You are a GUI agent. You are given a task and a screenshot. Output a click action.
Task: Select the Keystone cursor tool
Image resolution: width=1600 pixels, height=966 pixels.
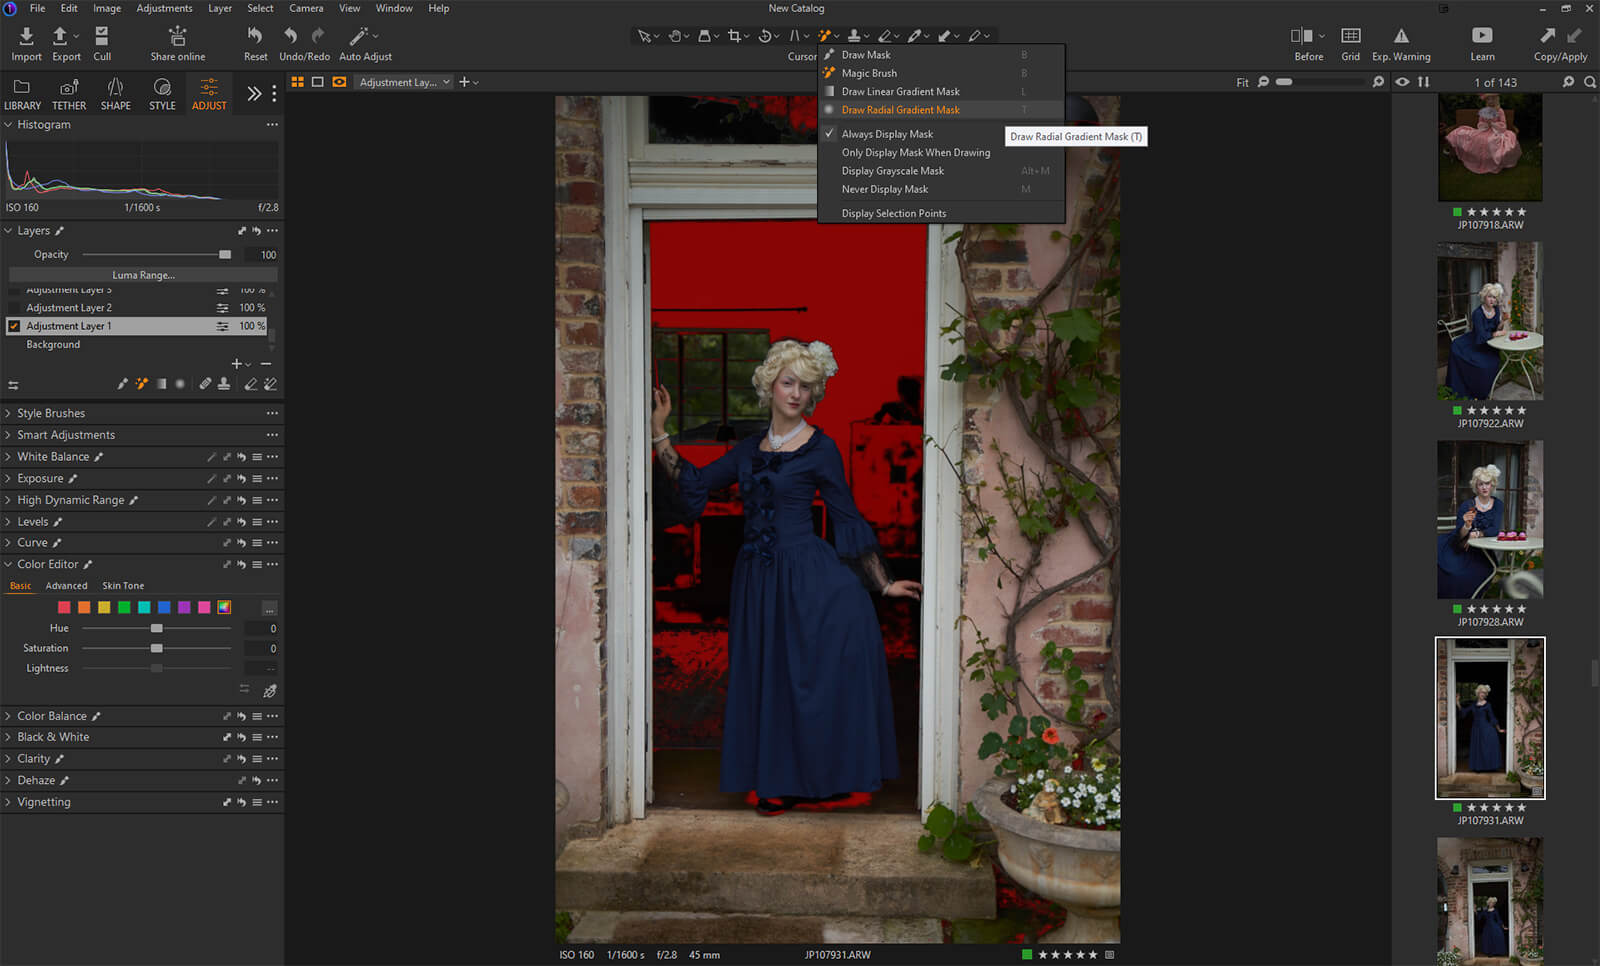tap(795, 36)
